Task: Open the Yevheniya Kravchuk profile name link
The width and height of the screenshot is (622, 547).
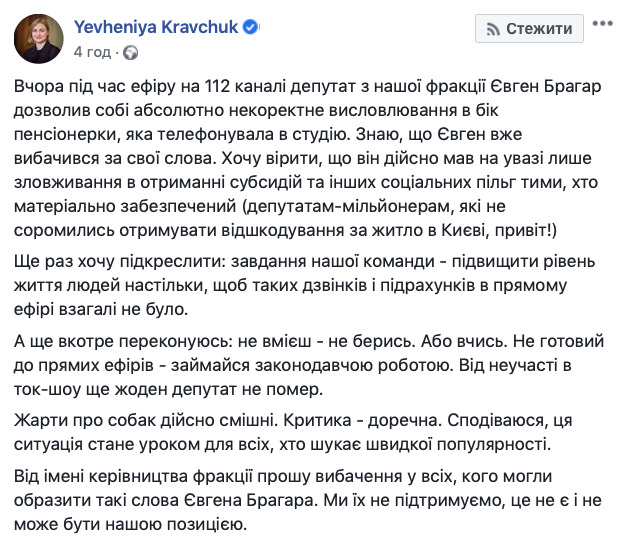Action: (156, 27)
